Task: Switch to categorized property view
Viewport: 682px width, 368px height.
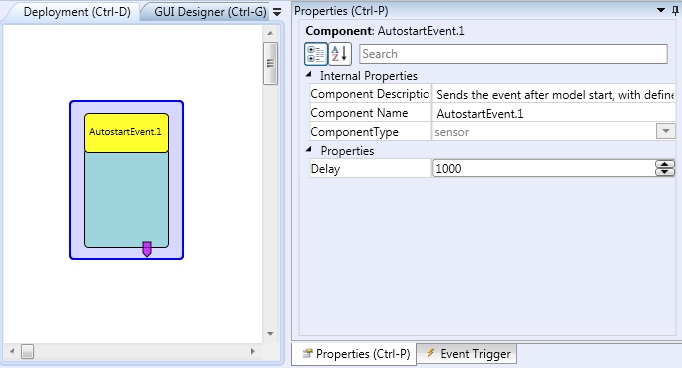Action: pyautogui.click(x=316, y=54)
